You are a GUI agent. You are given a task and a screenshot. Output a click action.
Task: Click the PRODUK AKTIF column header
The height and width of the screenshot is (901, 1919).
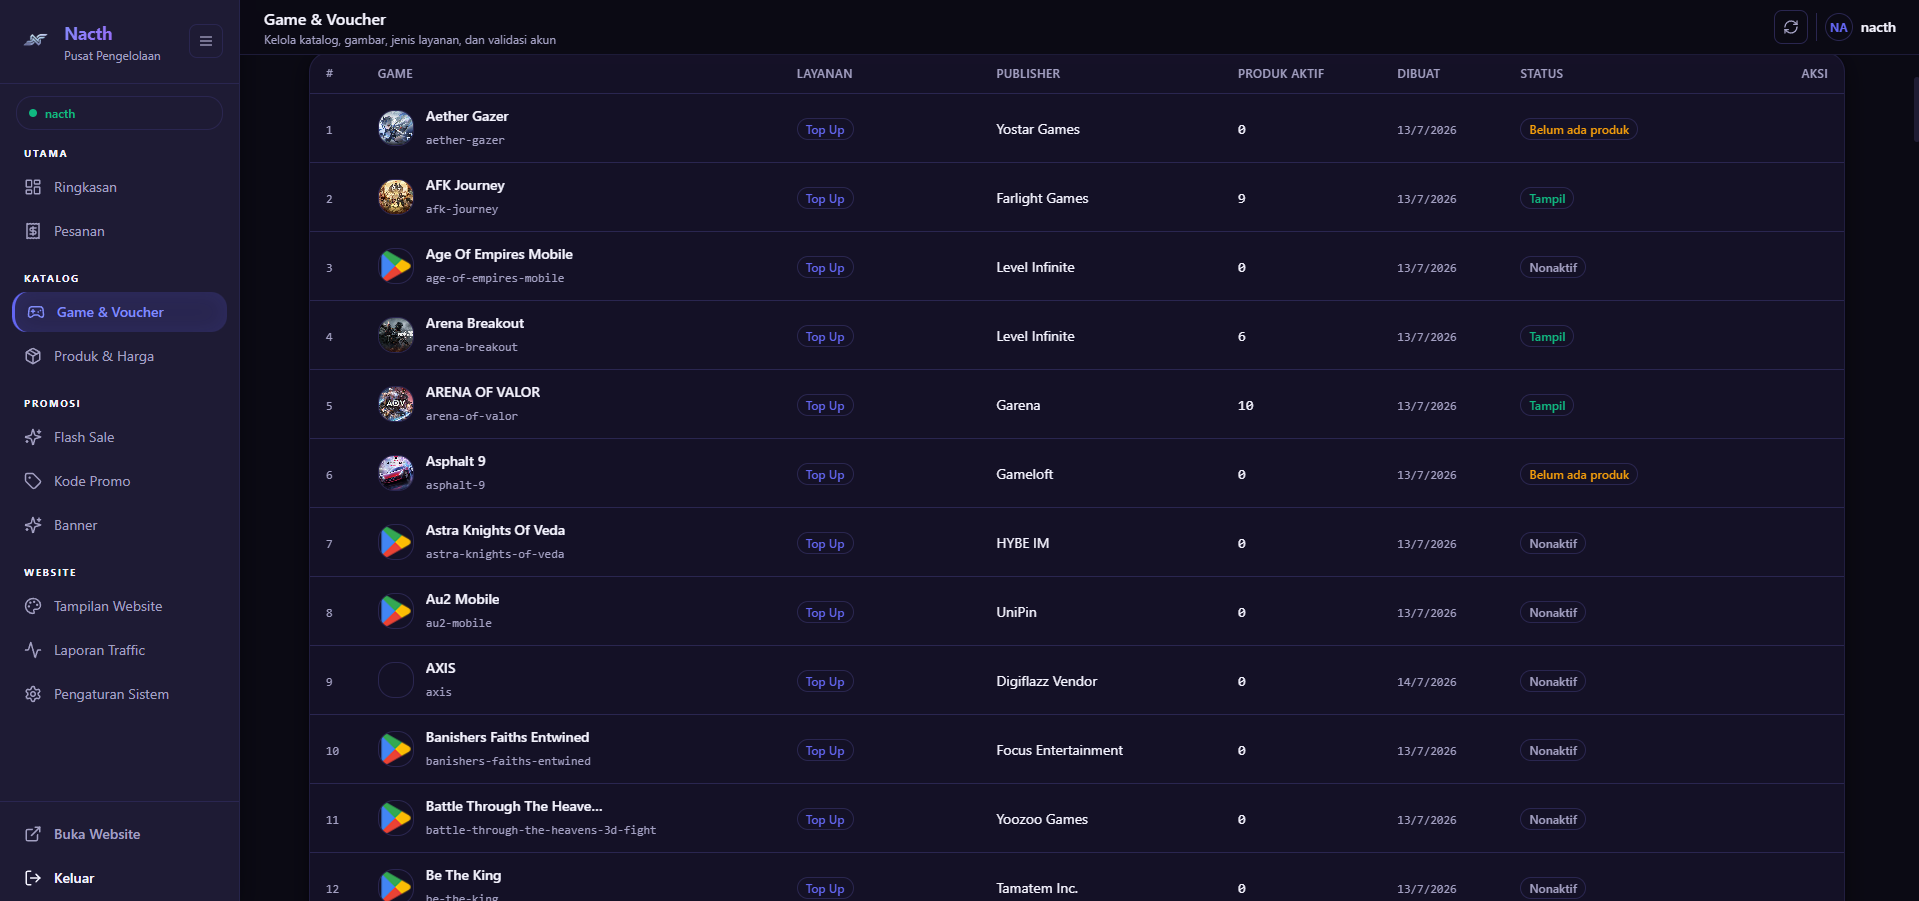point(1280,74)
